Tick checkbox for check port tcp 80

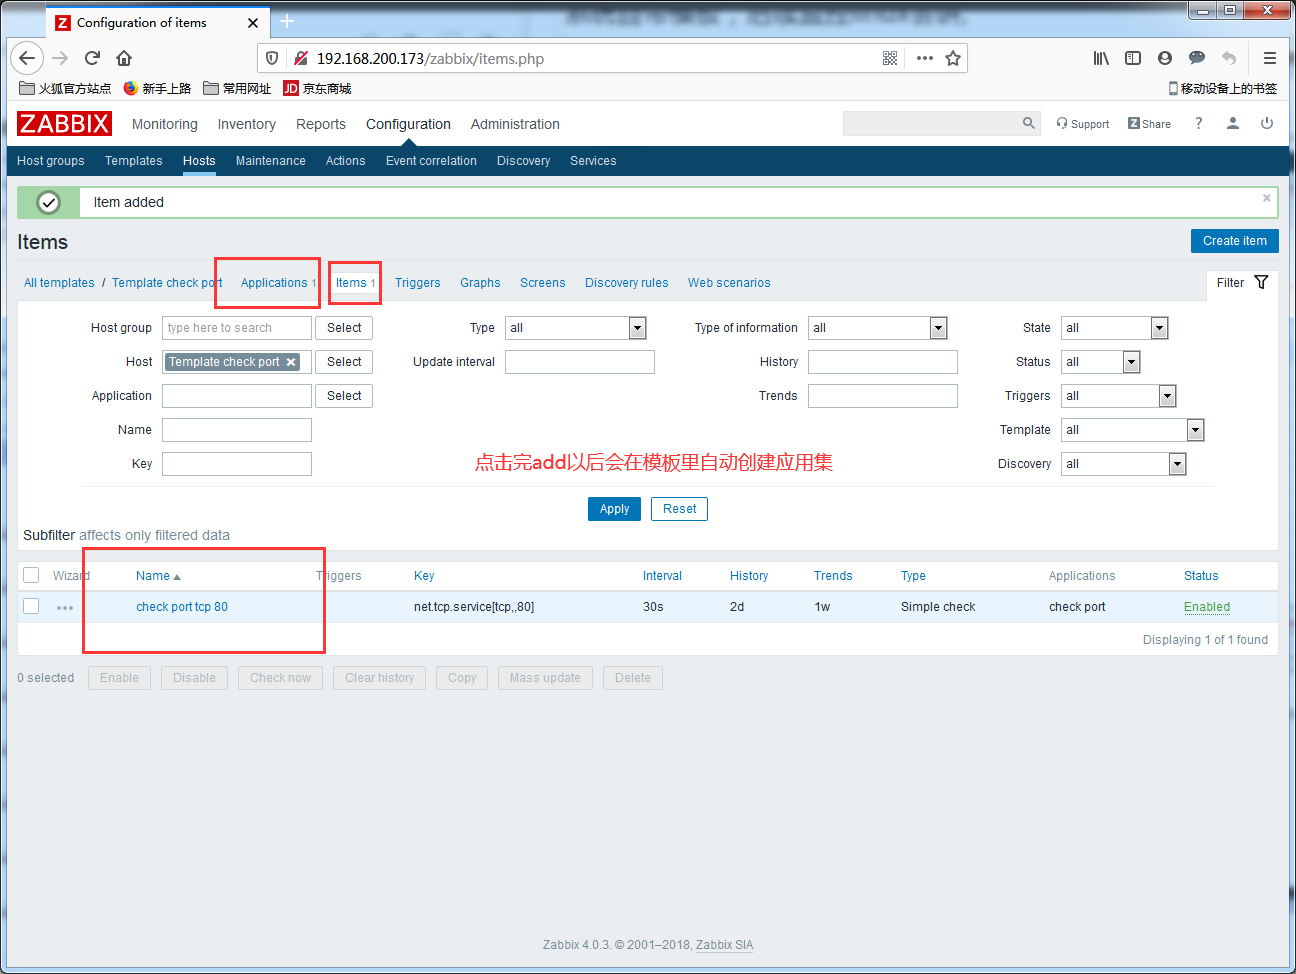(x=31, y=606)
